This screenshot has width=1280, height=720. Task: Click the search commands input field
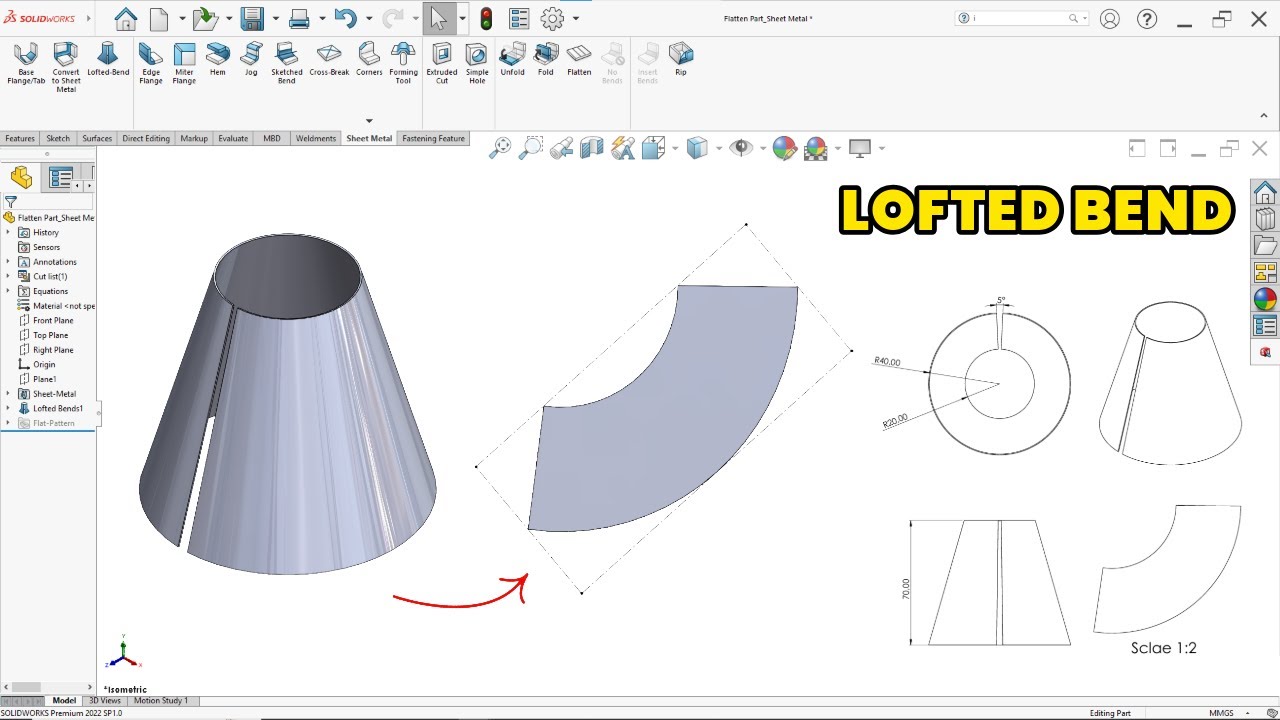click(x=1020, y=18)
